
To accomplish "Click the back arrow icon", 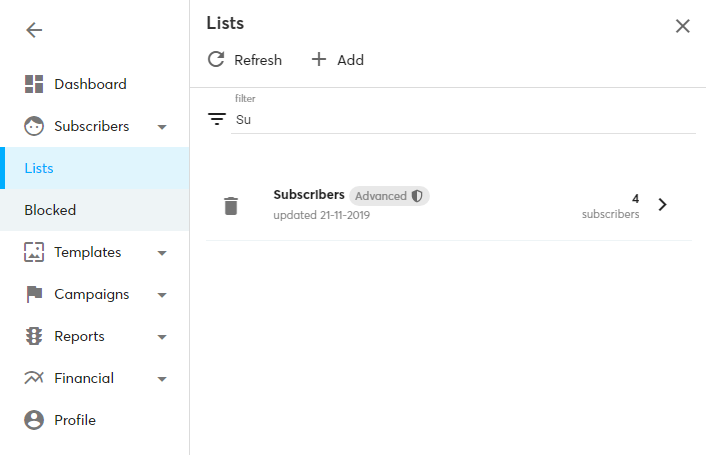I will [x=34, y=30].
